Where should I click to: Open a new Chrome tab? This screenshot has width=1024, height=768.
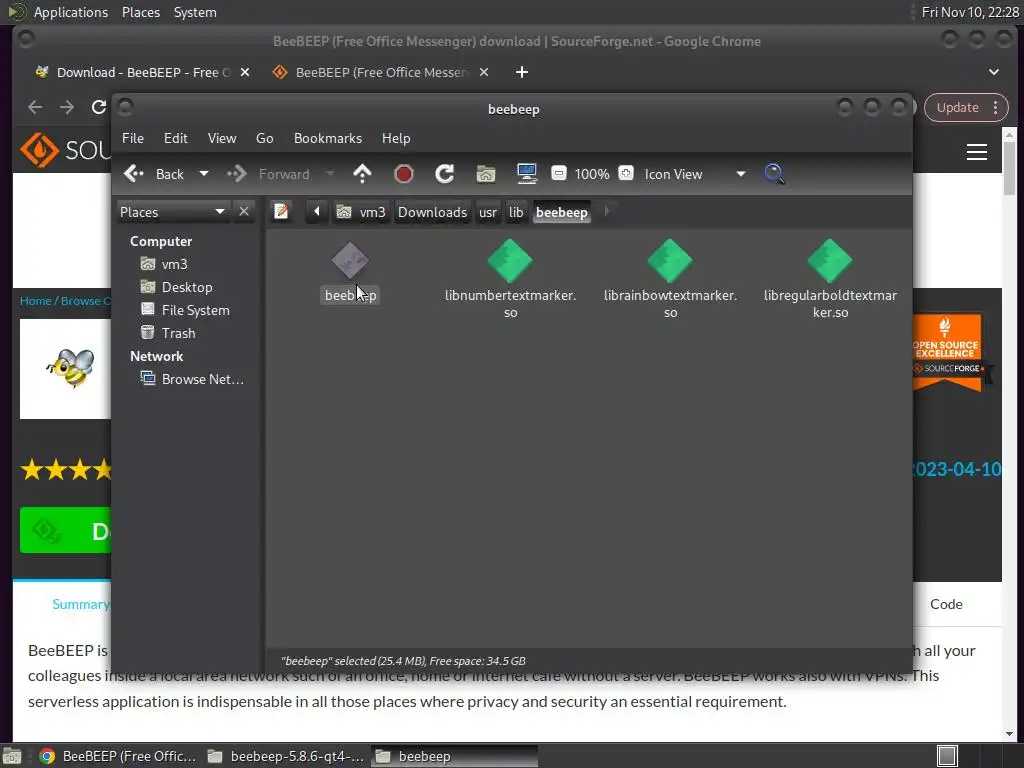tap(522, 72)
